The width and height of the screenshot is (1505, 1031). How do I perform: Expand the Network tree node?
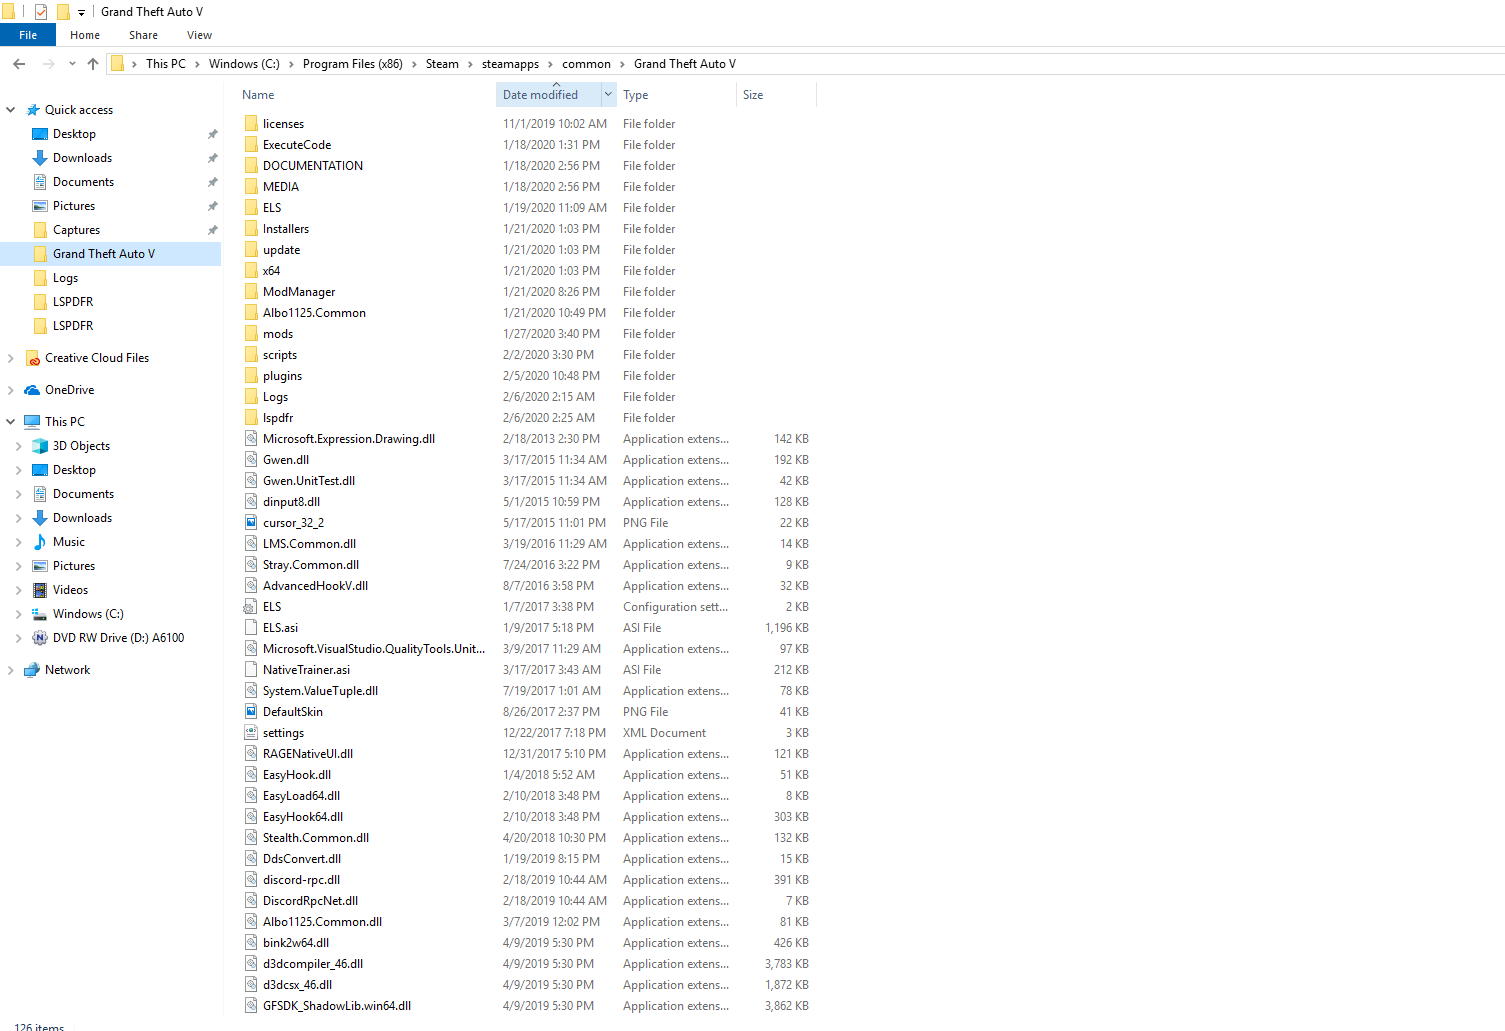point(11,670)
